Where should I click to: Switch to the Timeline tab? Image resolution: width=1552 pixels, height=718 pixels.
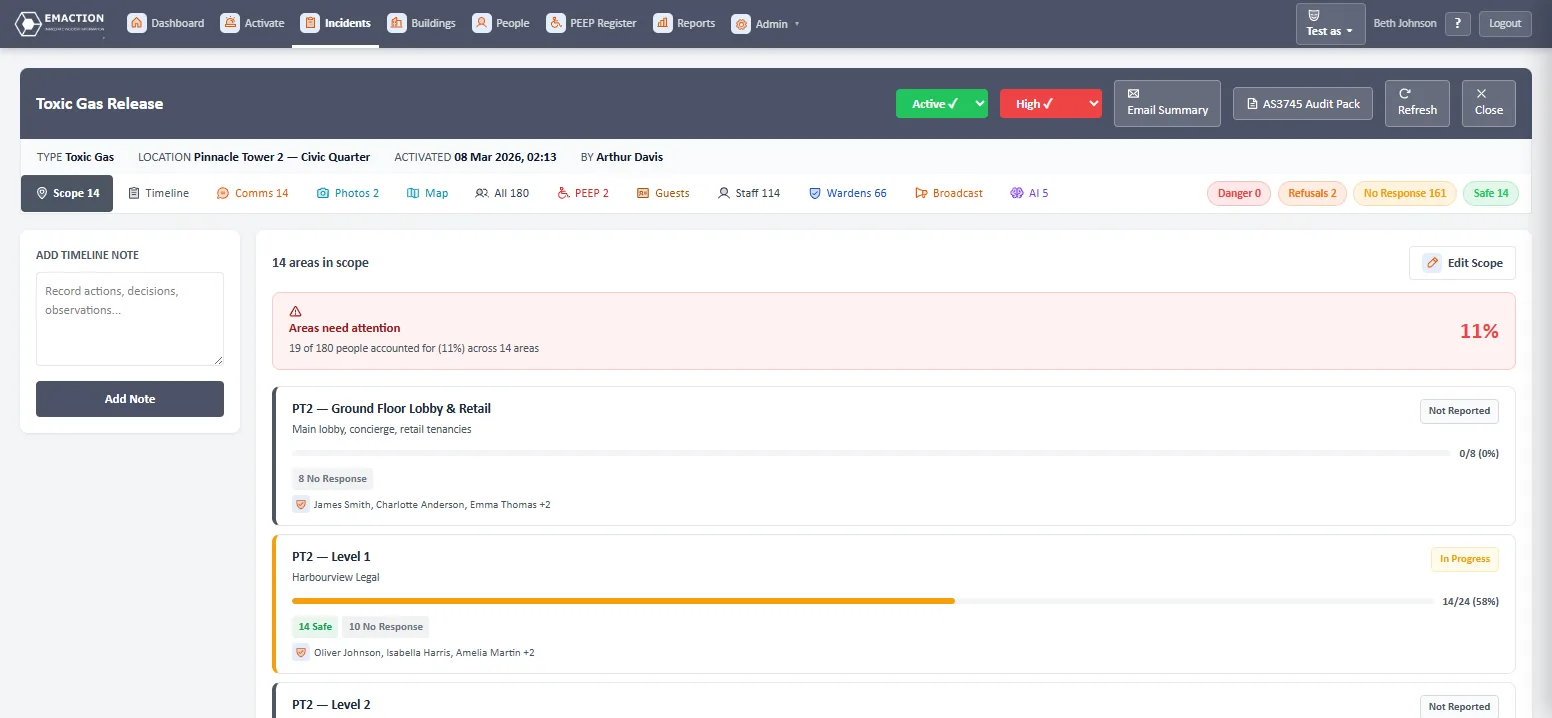click(158, 193)
